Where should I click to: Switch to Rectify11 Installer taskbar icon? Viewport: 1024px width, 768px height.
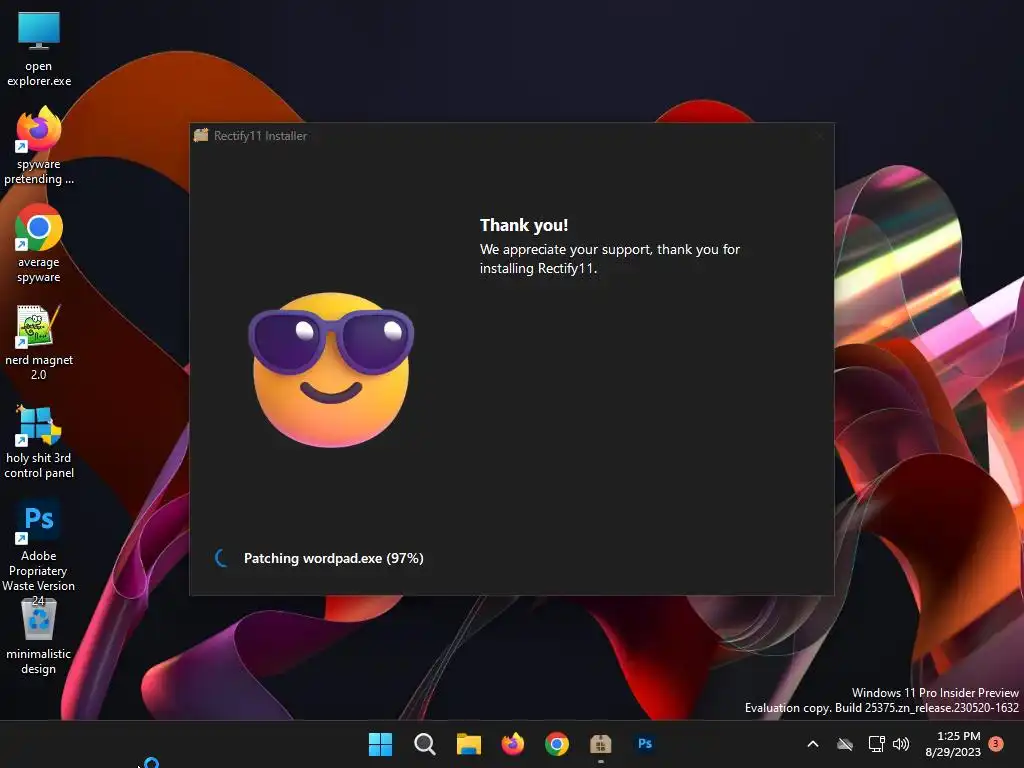point(600,744)
